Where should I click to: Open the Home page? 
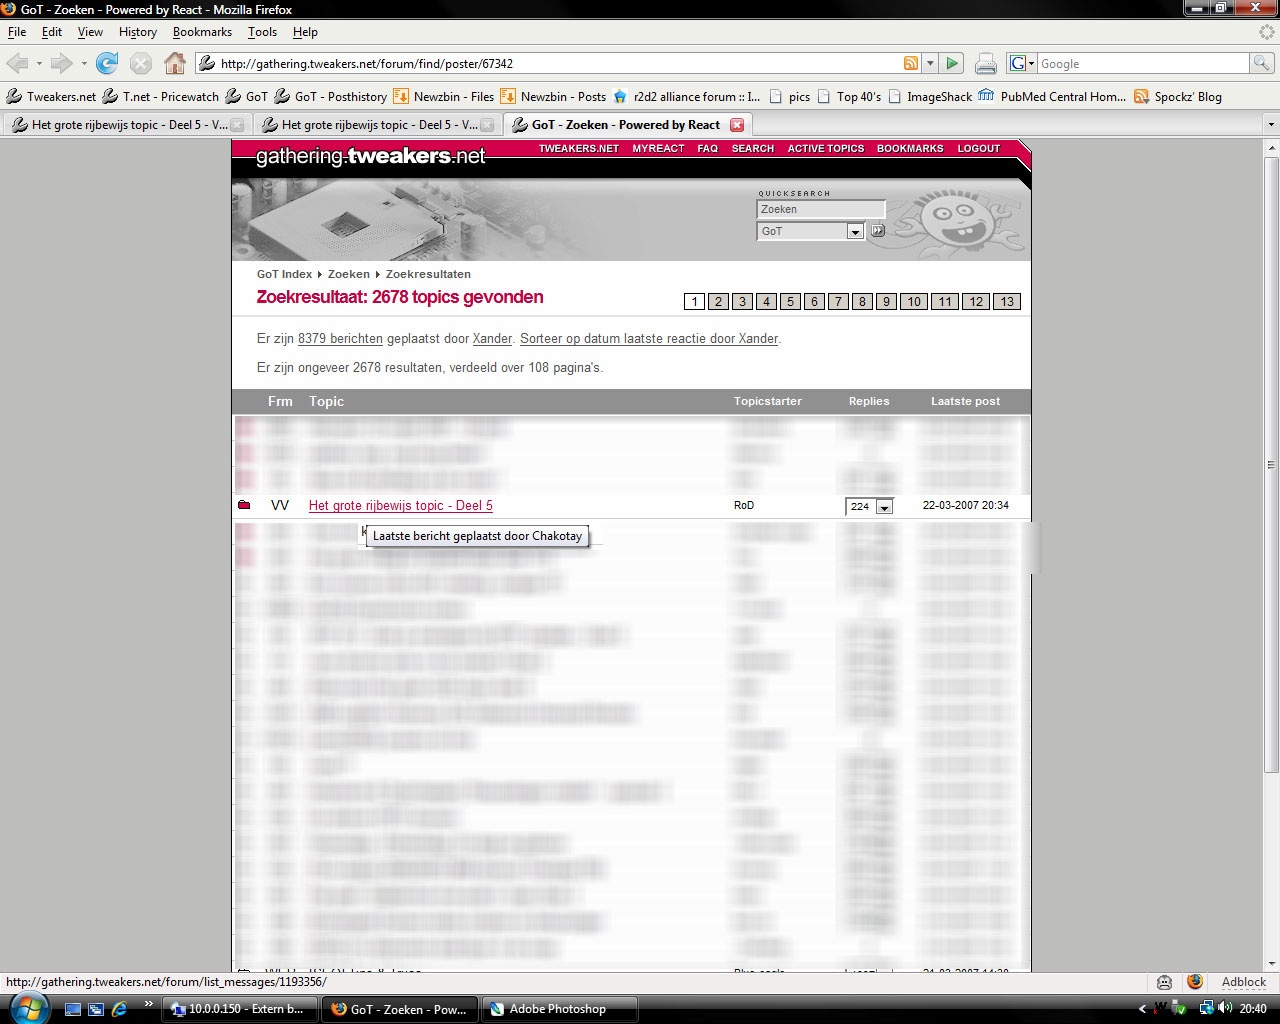tap(175, 64)
